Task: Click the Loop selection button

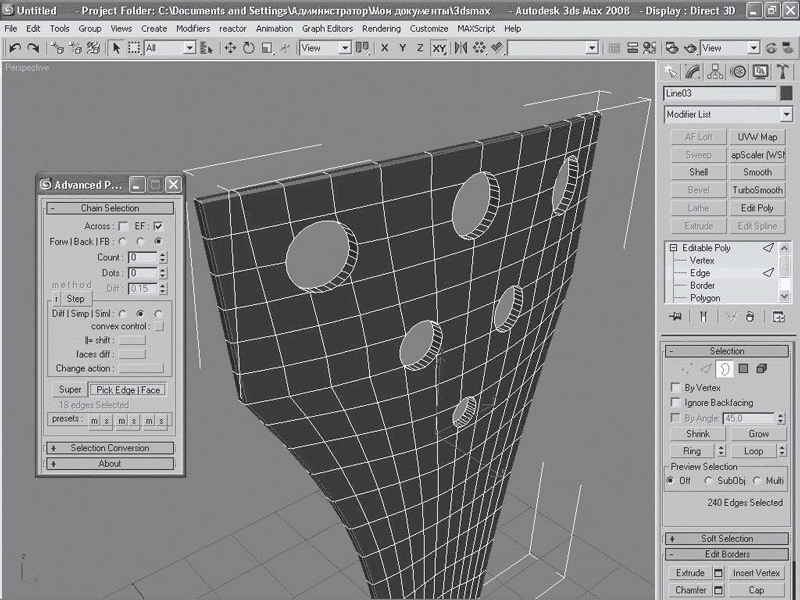Action: click(x=752, y=451)
